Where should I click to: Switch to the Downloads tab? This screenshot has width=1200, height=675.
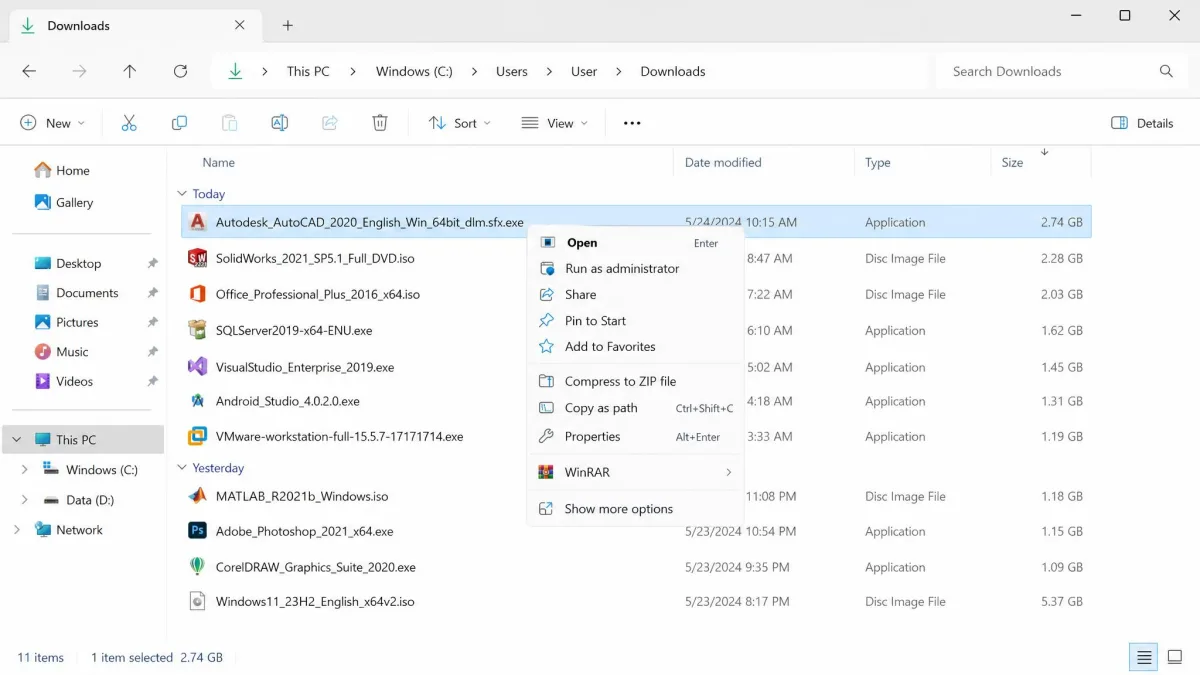(135, 26)
